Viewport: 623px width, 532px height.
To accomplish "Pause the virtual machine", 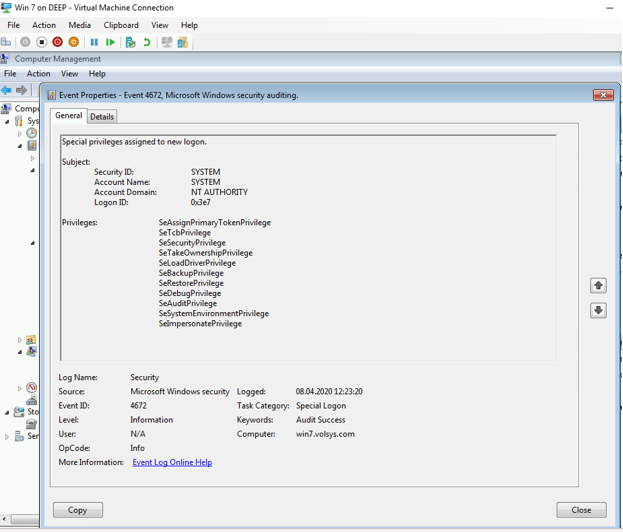I will point(94,42).
